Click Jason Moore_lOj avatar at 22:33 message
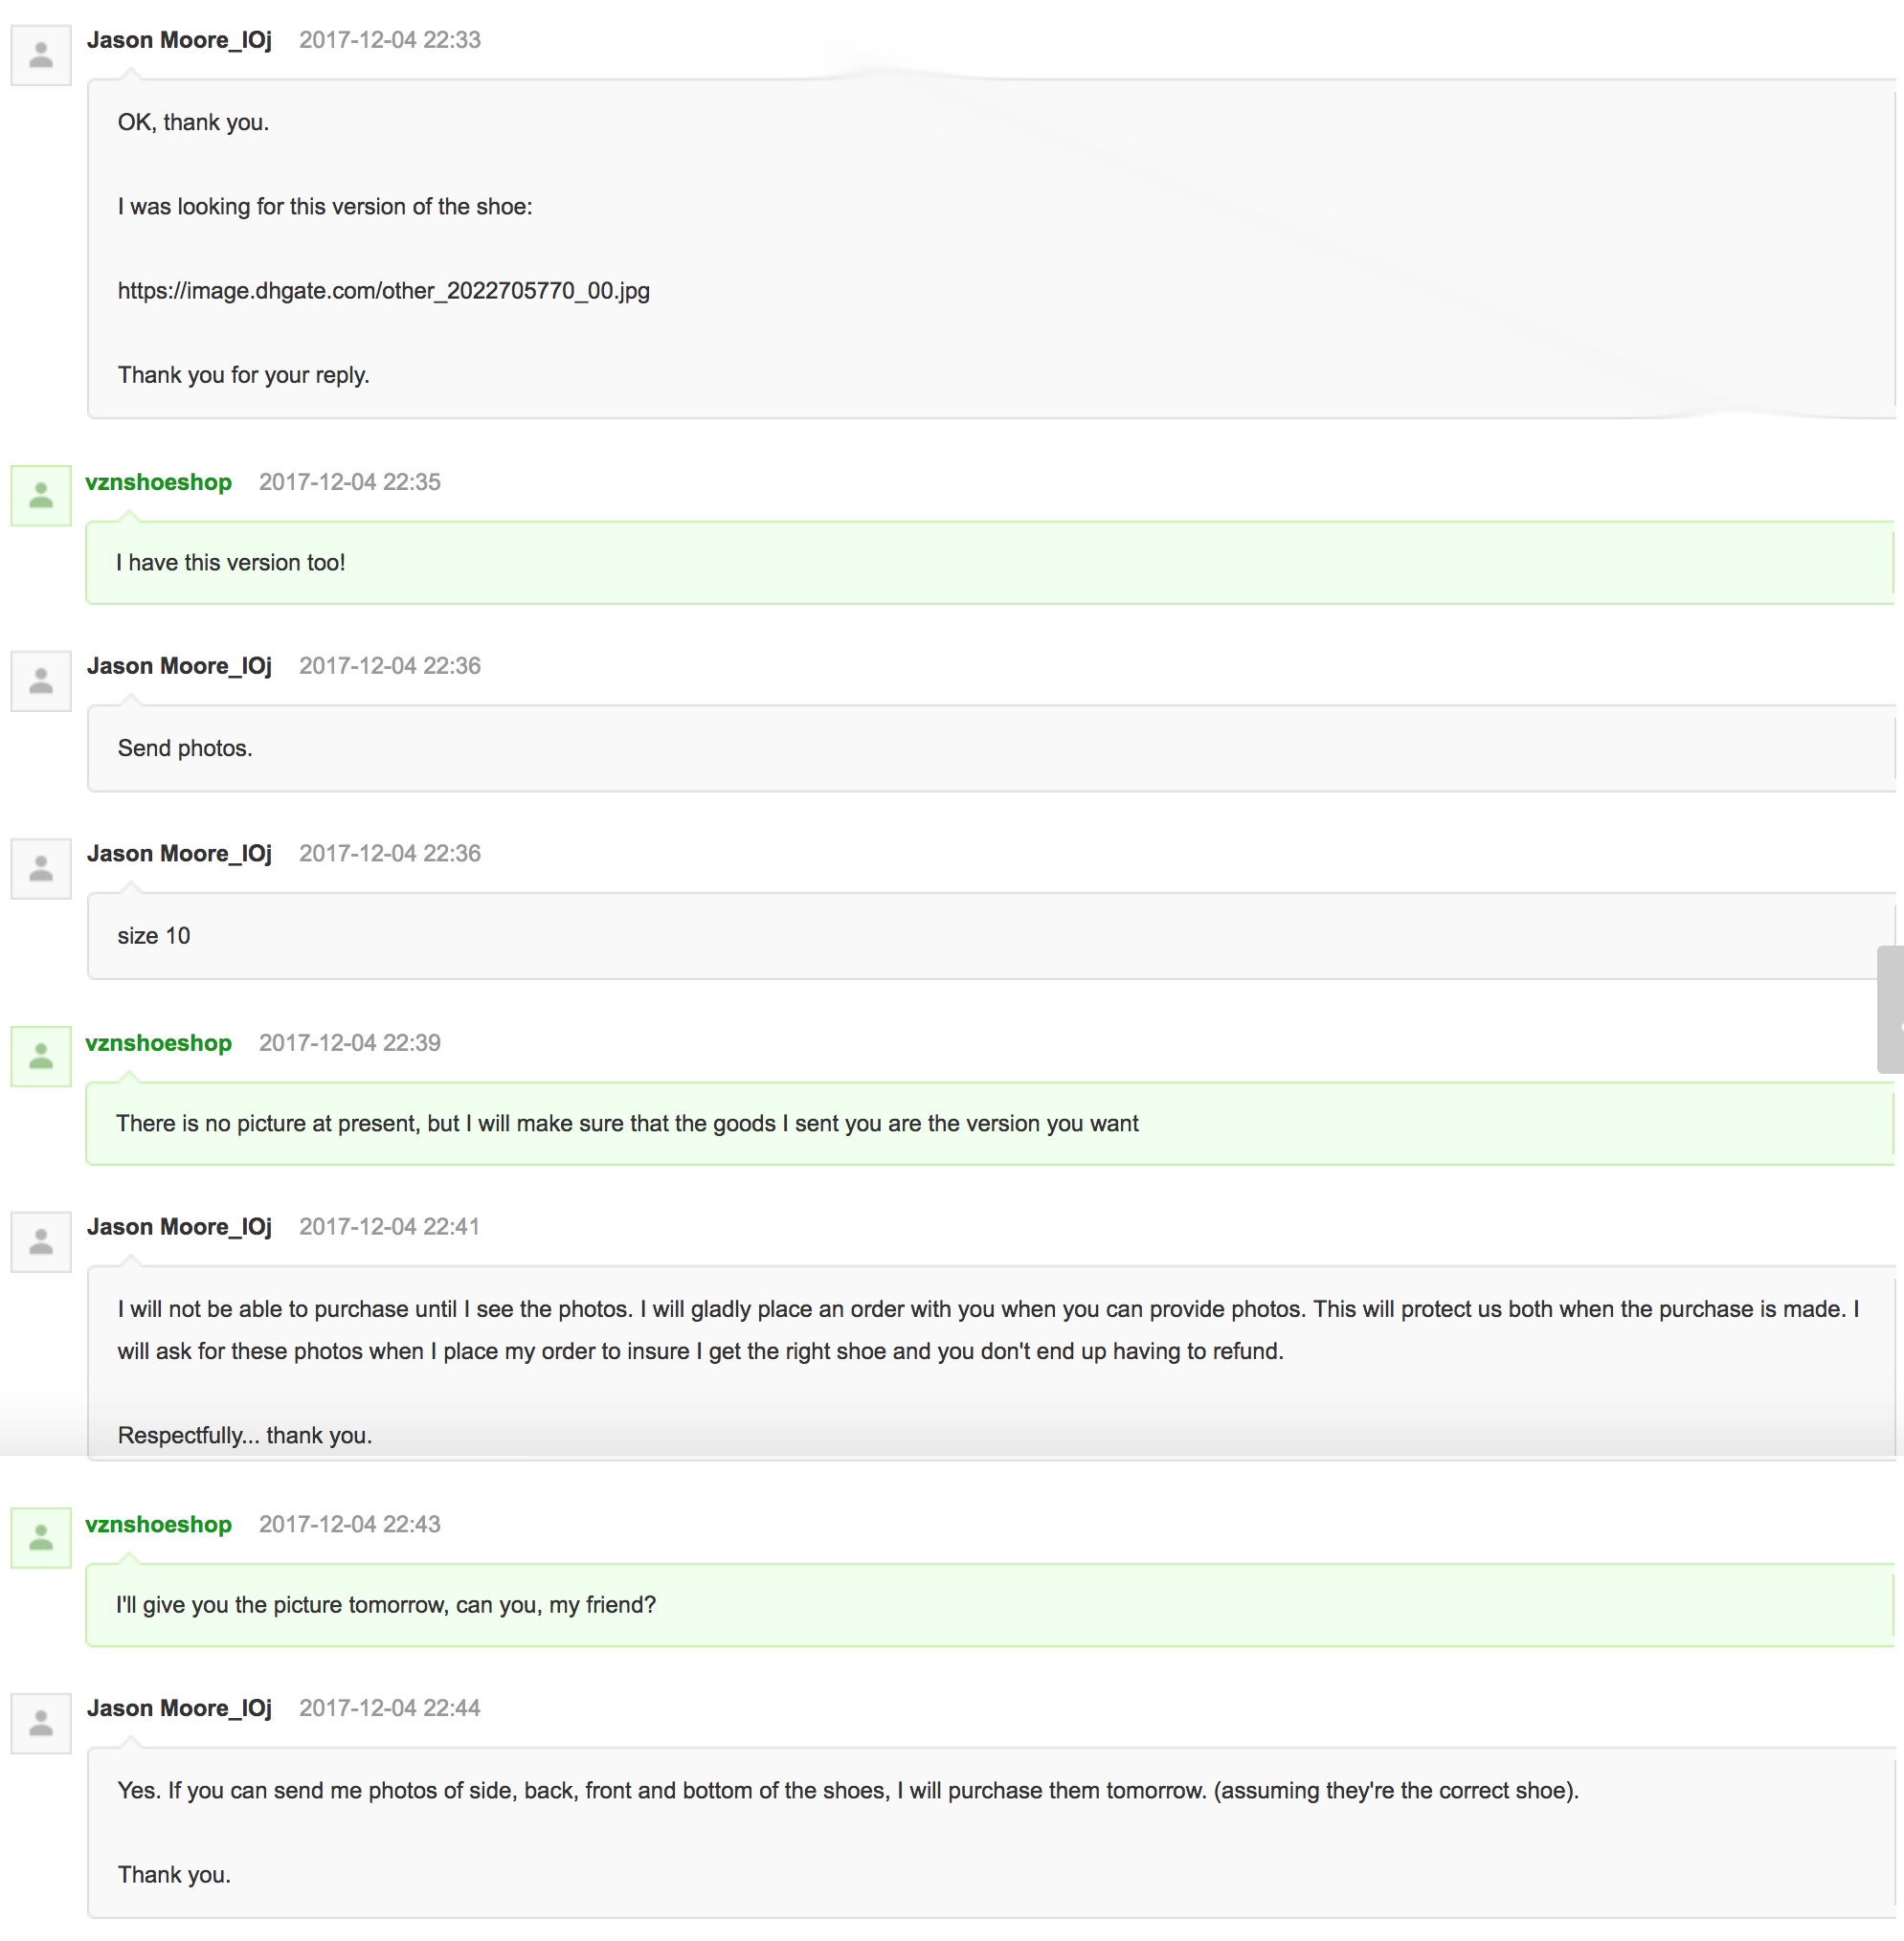The height and width of the screenshot is (1941, 1904). (x=41, y=55)
